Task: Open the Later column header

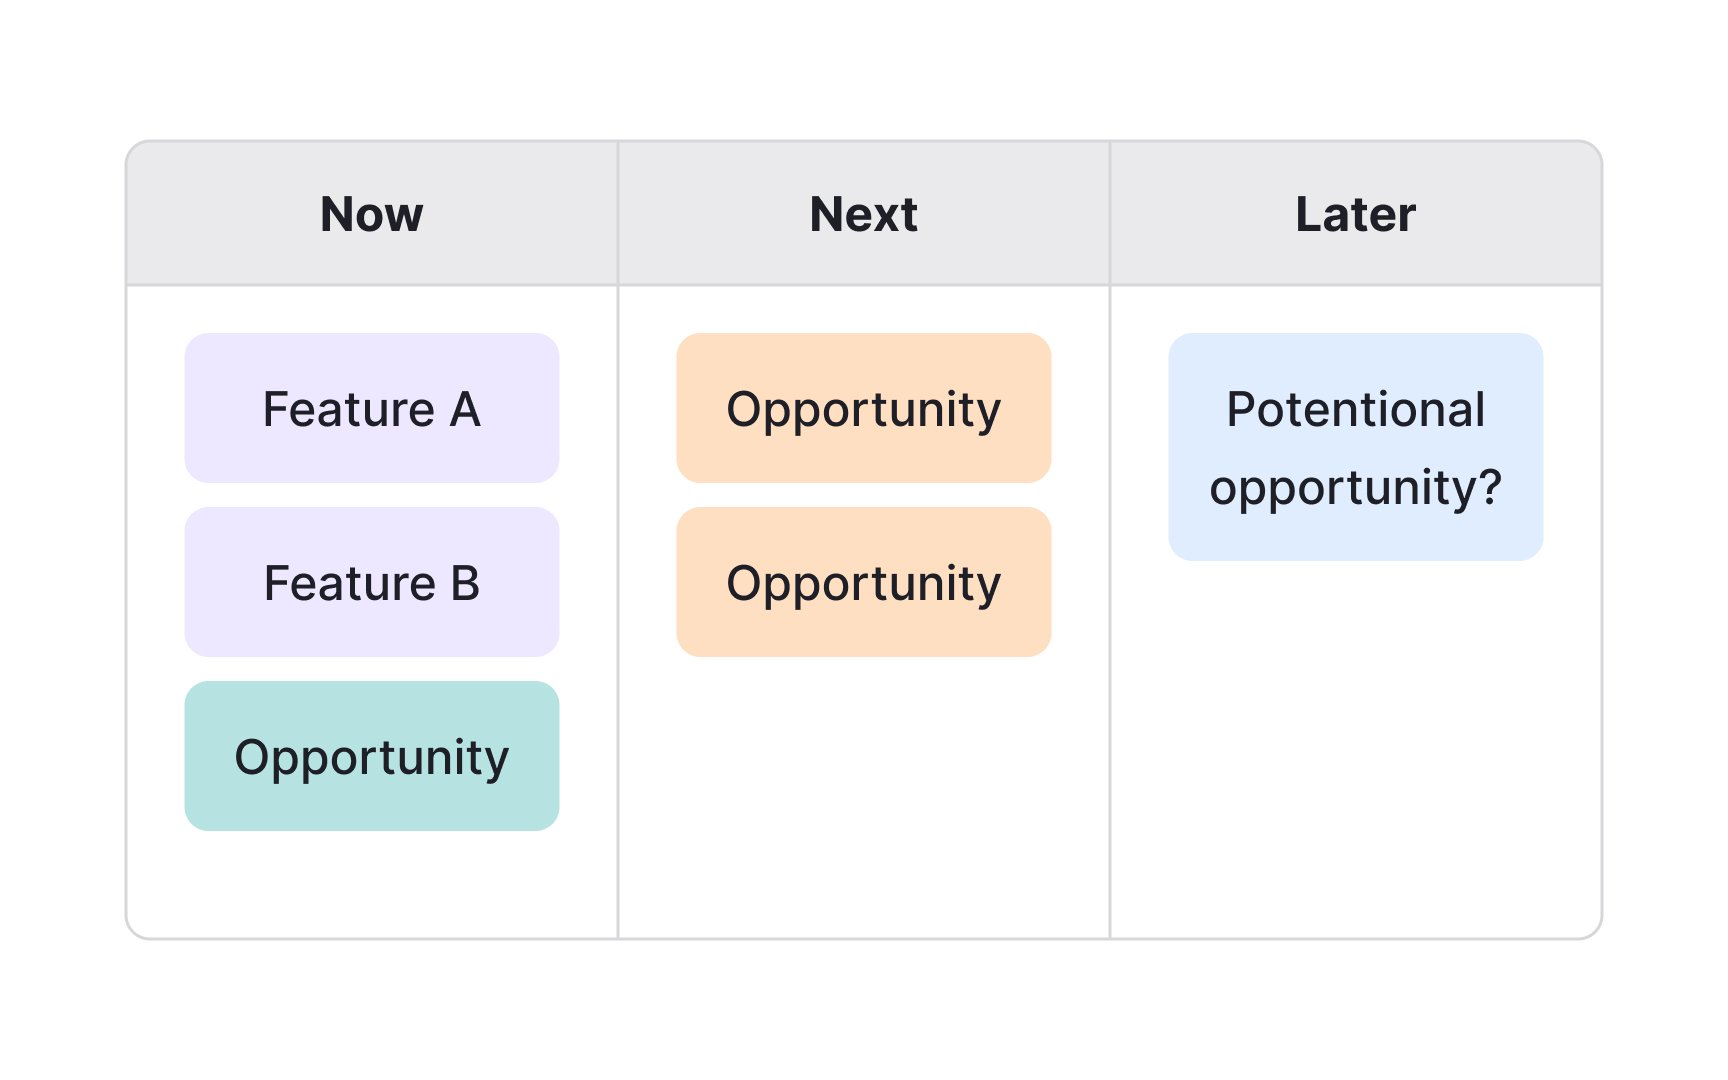Action: click(x=1356, y=214)
